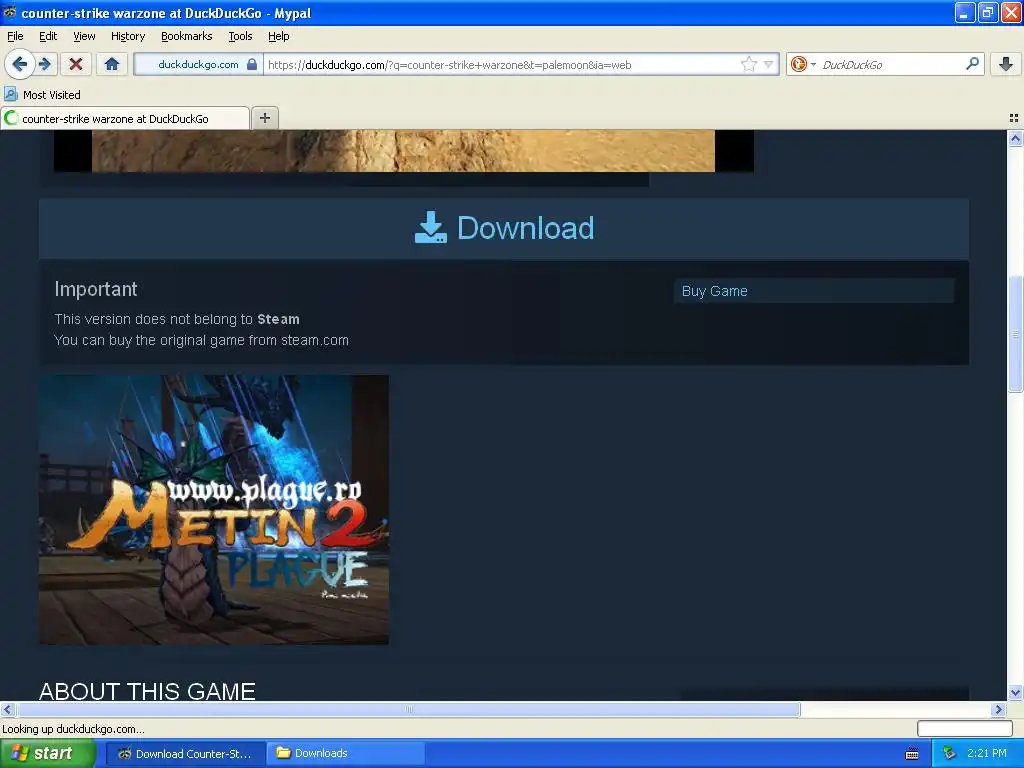1024x768 pixels.
Task: Stop loading the page
Action: (76, 64)
